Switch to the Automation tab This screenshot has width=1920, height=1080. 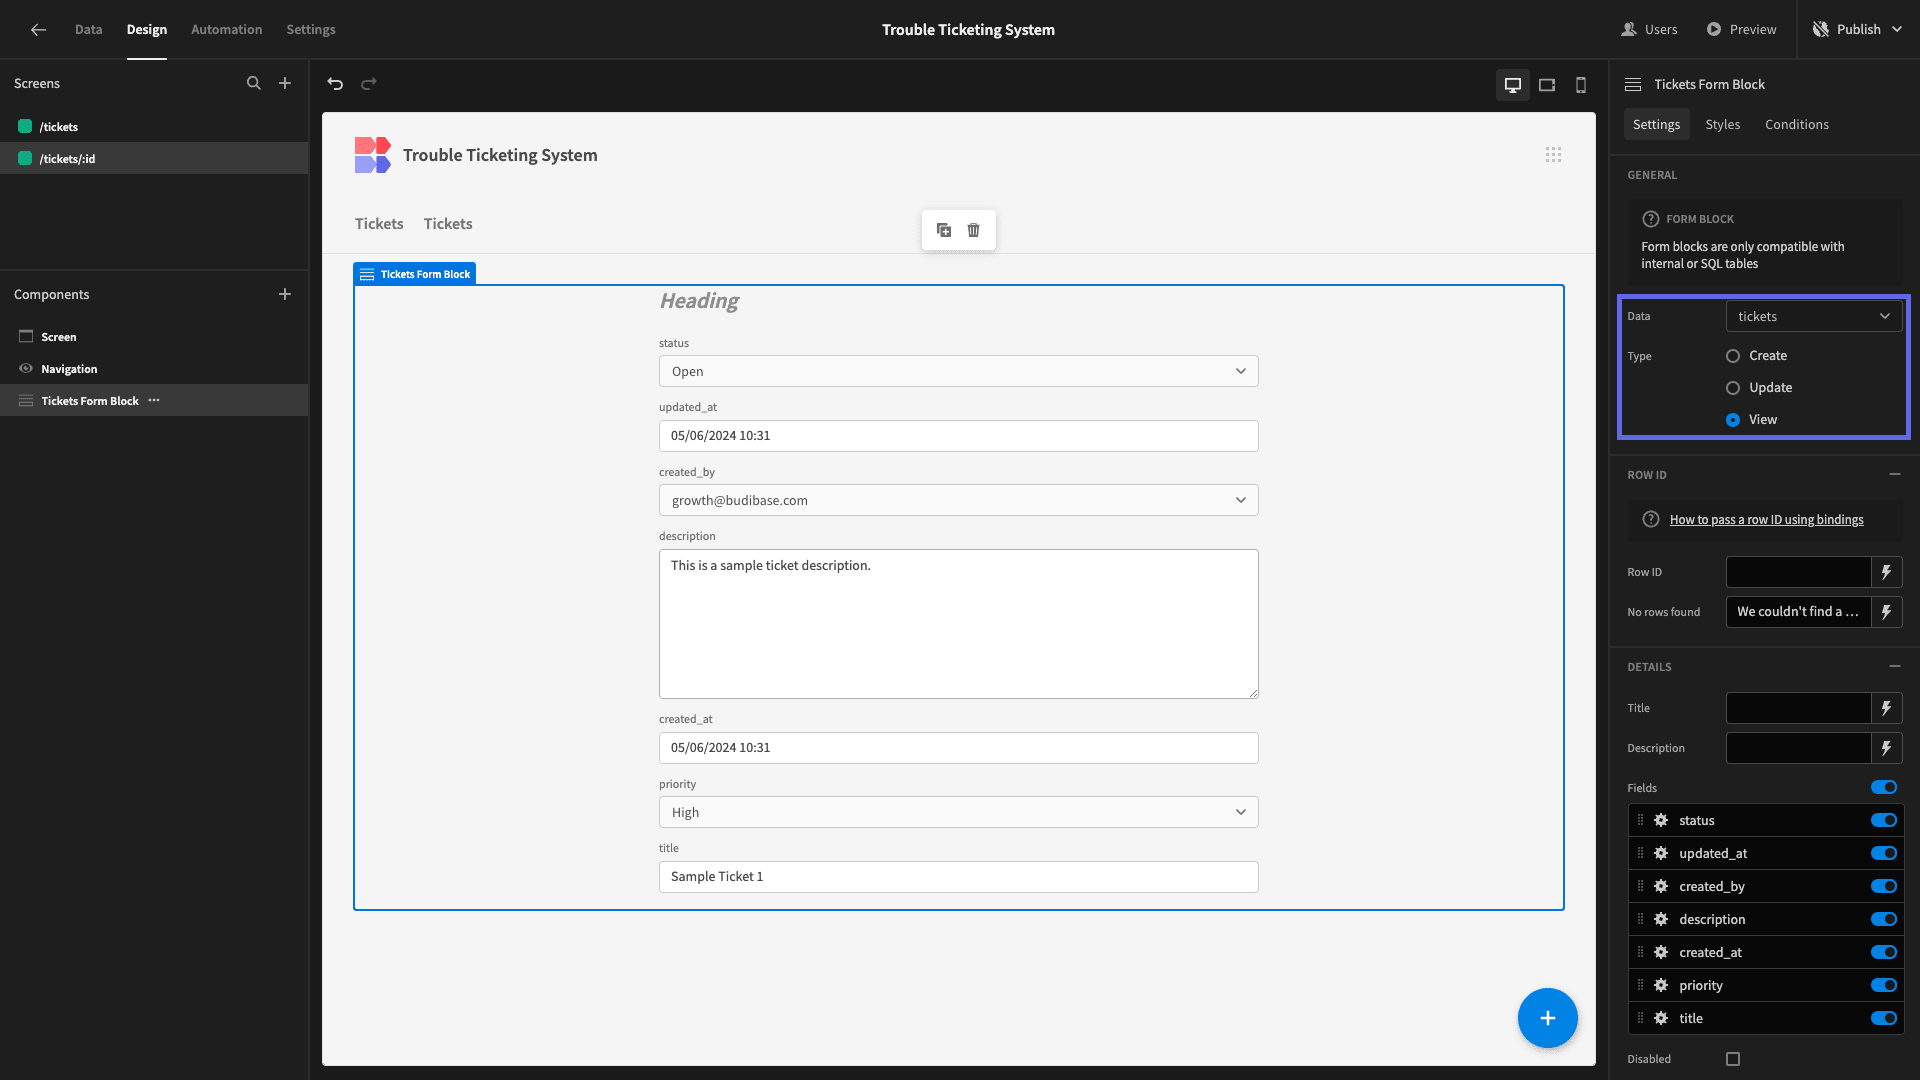tap(226, 29)
